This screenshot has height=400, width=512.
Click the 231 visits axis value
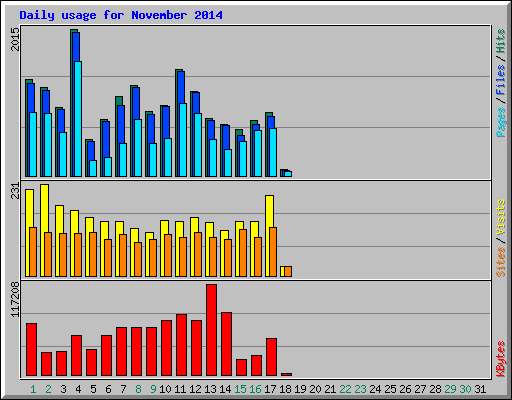15,191
